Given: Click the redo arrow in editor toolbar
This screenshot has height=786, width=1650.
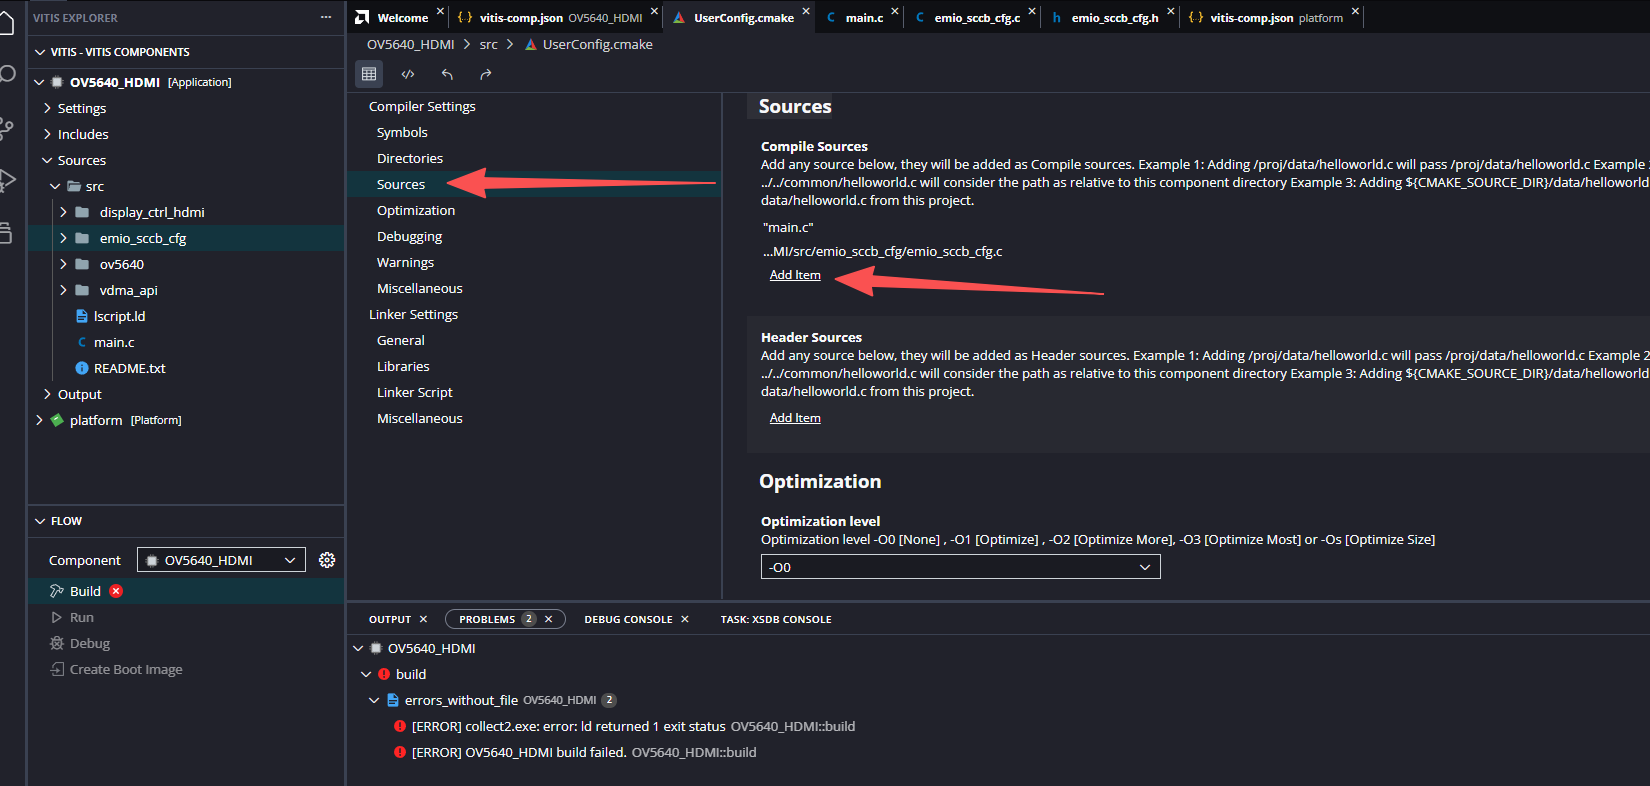Looking at the screenshot, I should [486, 74].
